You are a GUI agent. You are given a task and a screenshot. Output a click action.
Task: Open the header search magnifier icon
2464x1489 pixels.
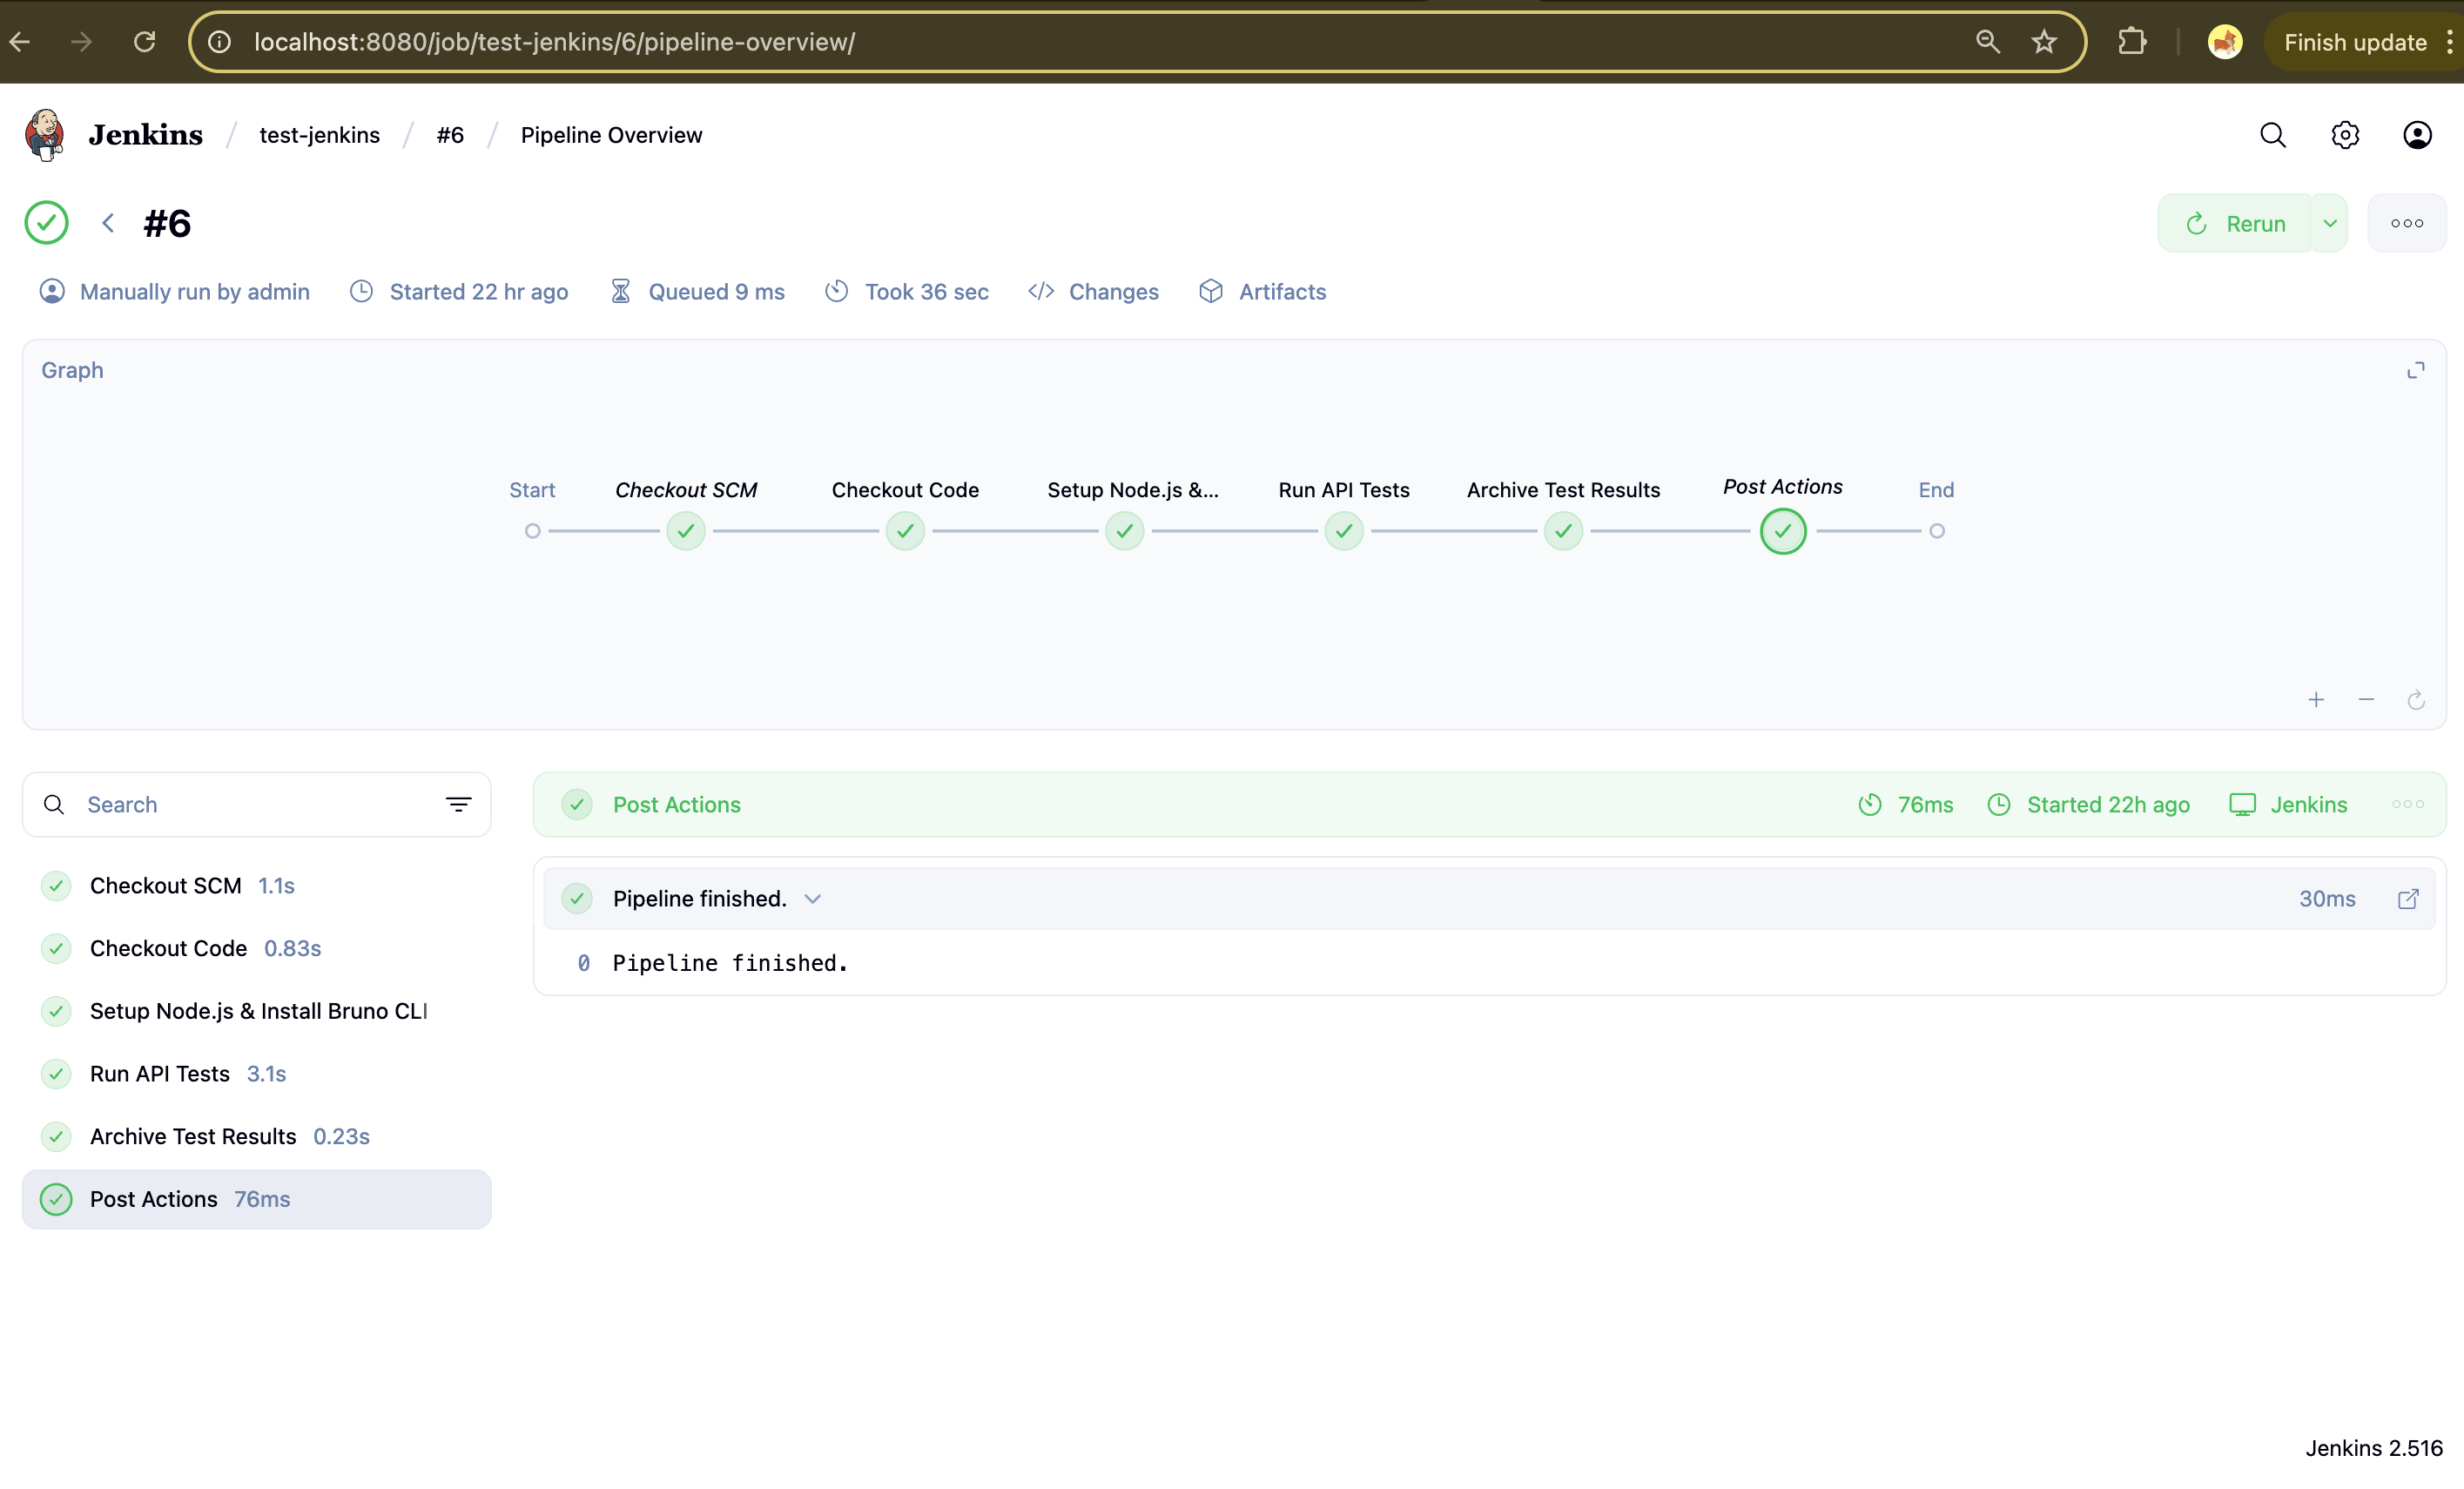[2273, 134]
